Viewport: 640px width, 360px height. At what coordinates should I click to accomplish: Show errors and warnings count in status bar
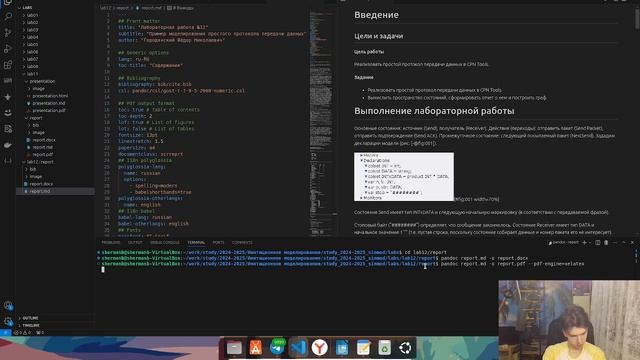[x=22, y=333]
